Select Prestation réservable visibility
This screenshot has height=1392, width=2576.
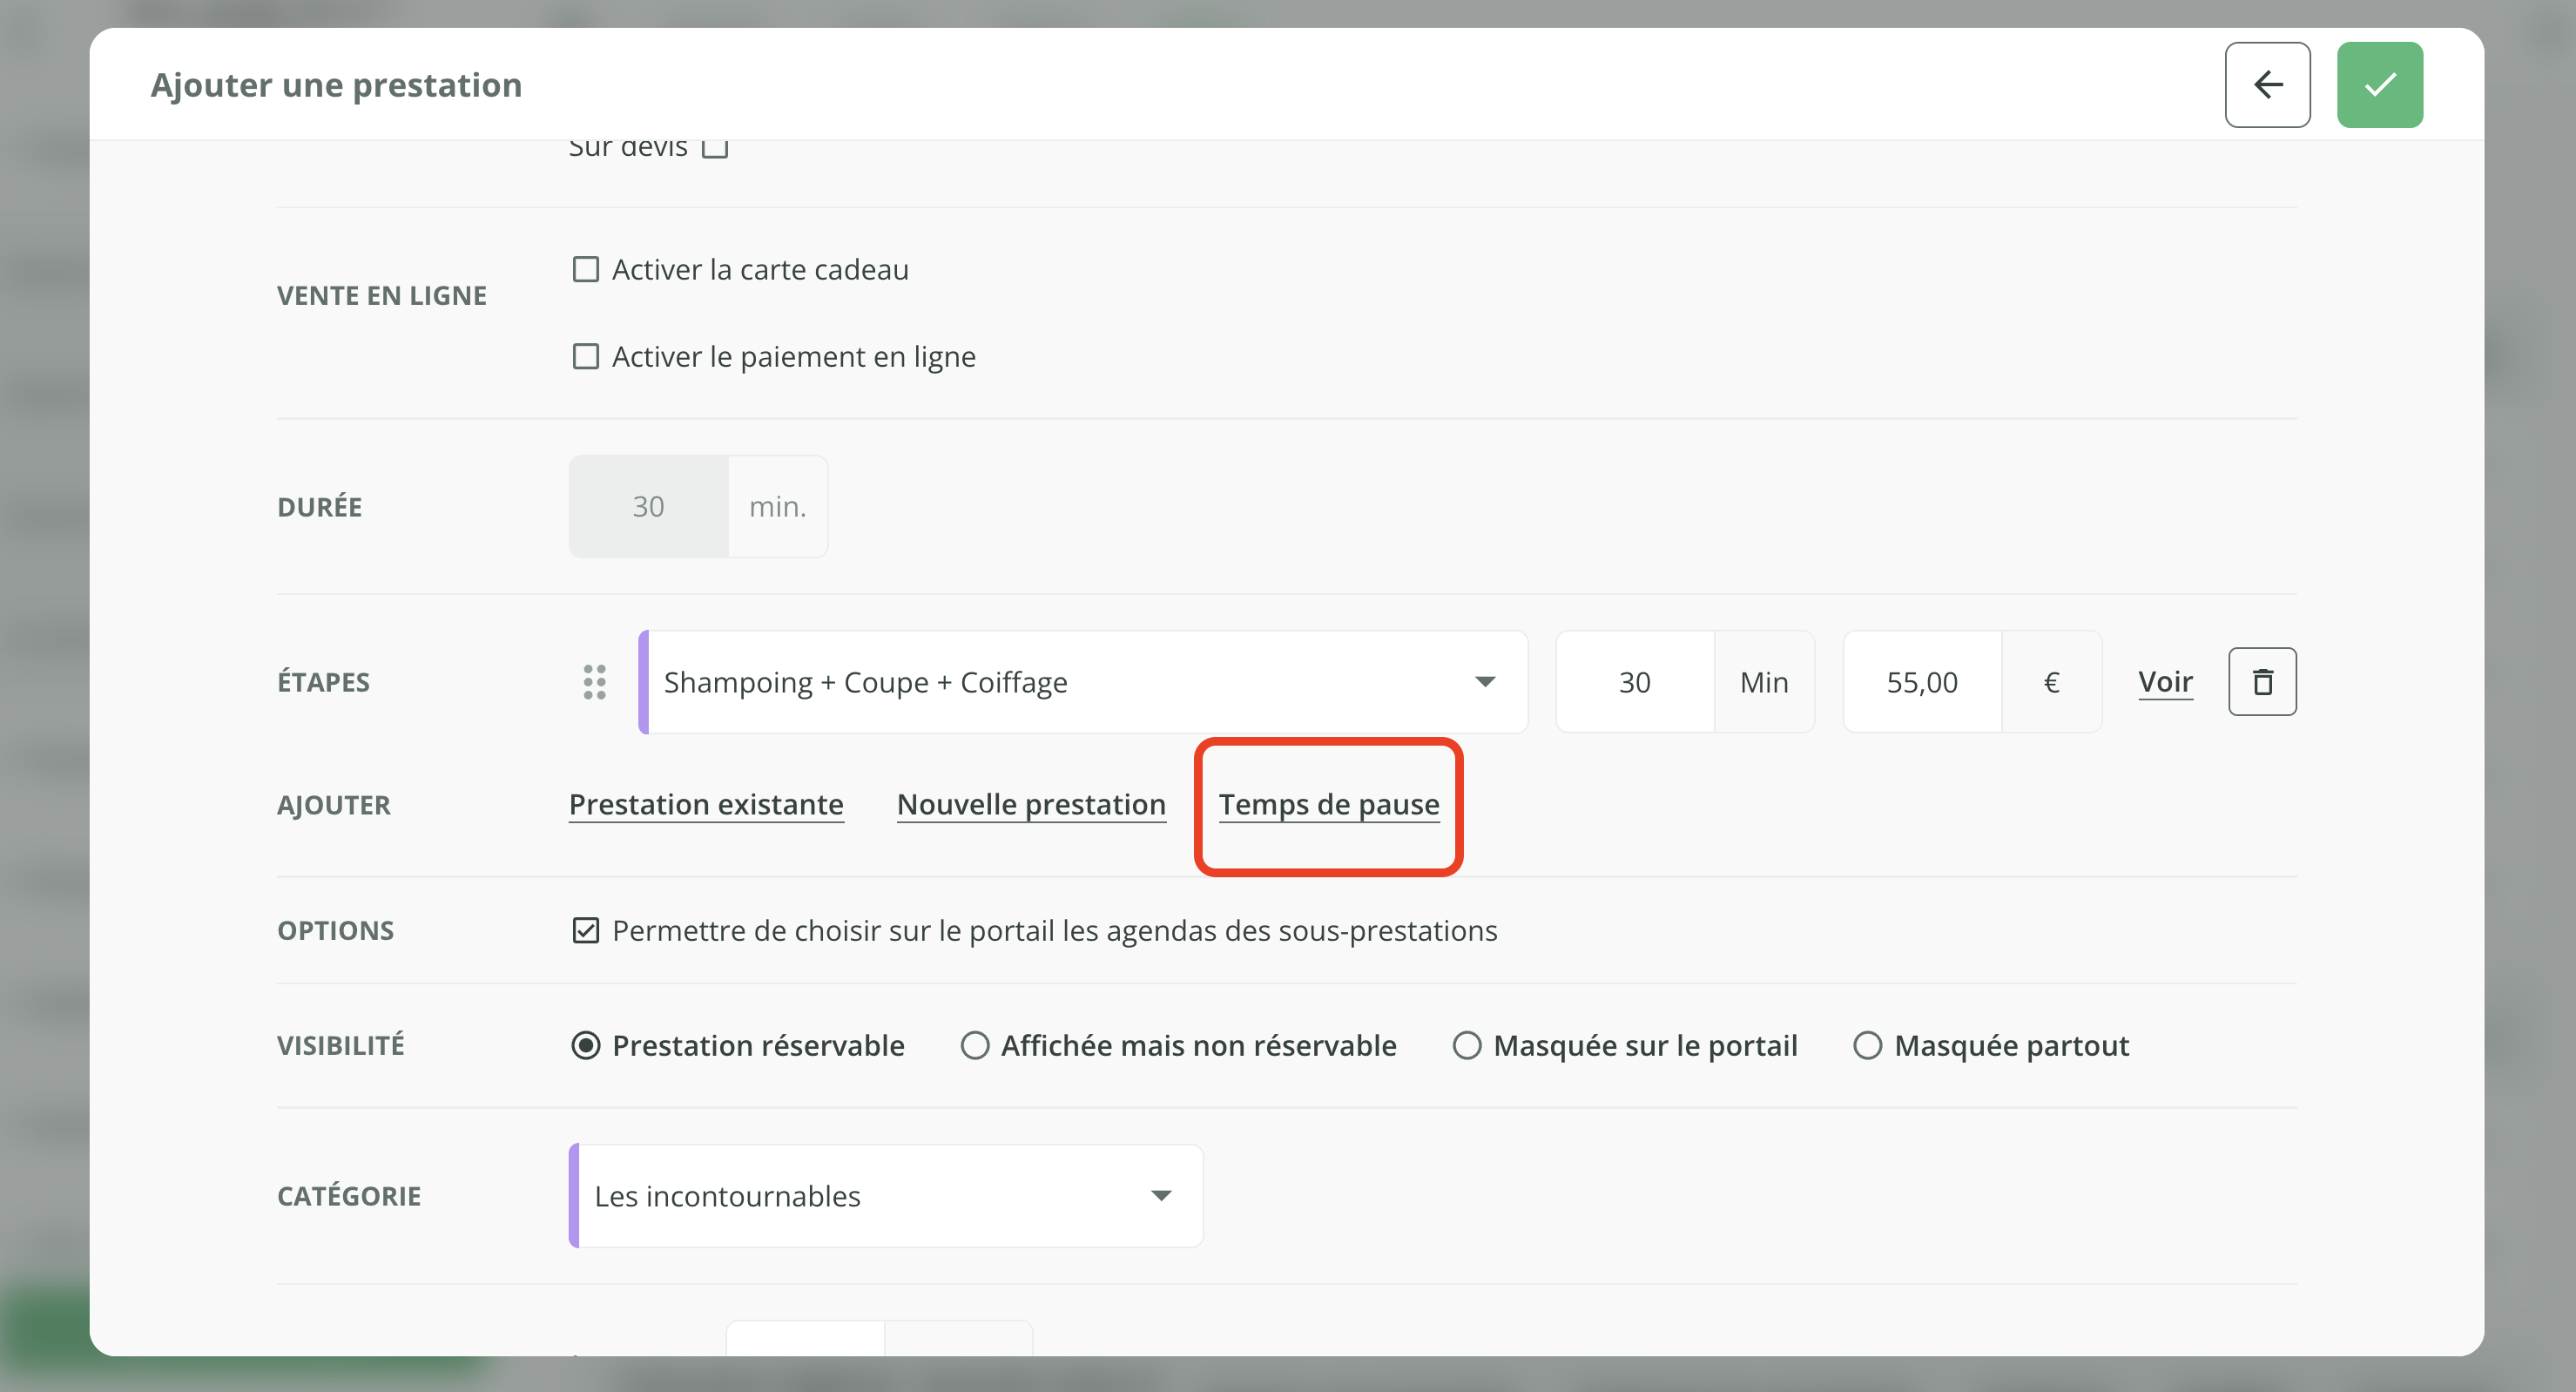[x=586, y=1046]
